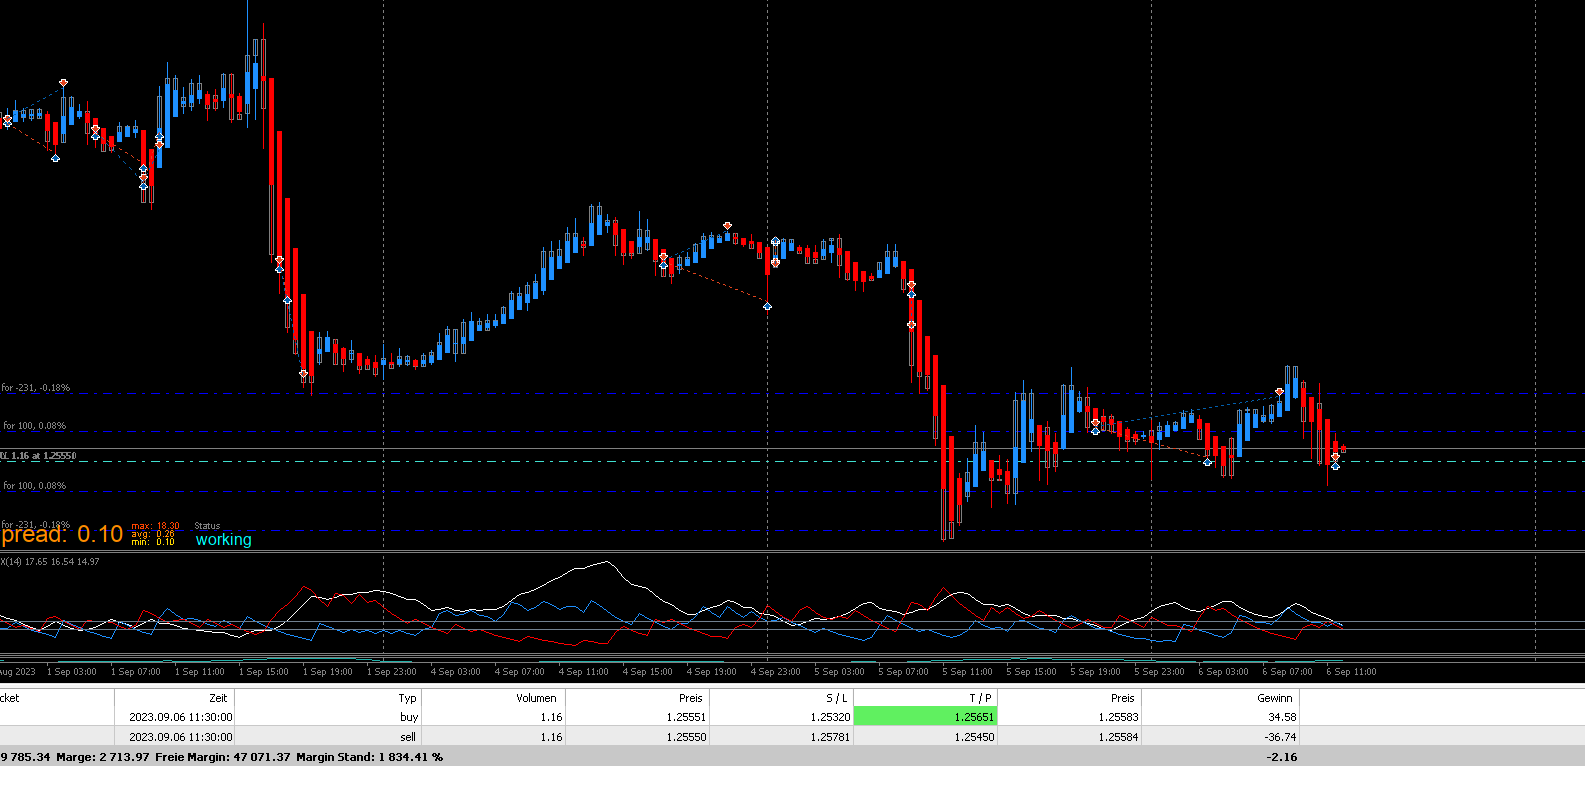Viewport: 1585px width, 788px height.
Task: Click the sell row time 2023.09.06 11:30:00
Action: (x=181, y=737)
